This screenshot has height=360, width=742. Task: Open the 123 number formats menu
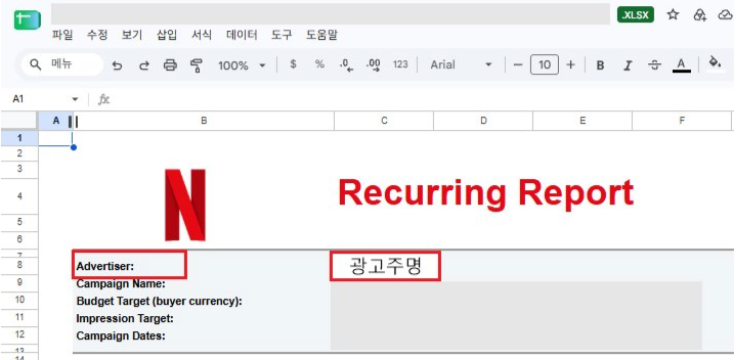tap(400, 64)
